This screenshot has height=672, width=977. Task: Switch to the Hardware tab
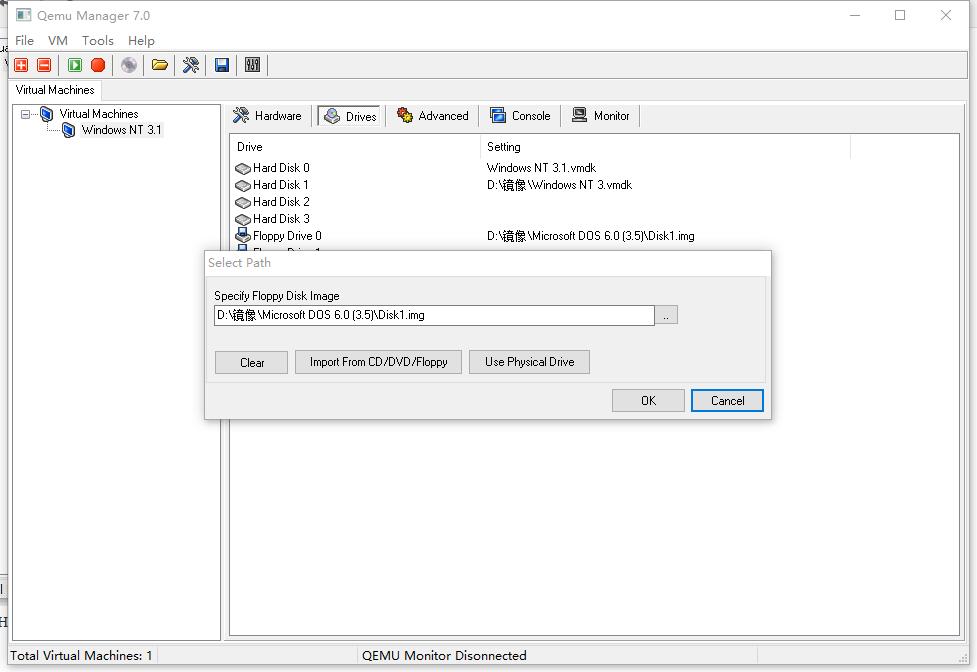pos(267,116)
